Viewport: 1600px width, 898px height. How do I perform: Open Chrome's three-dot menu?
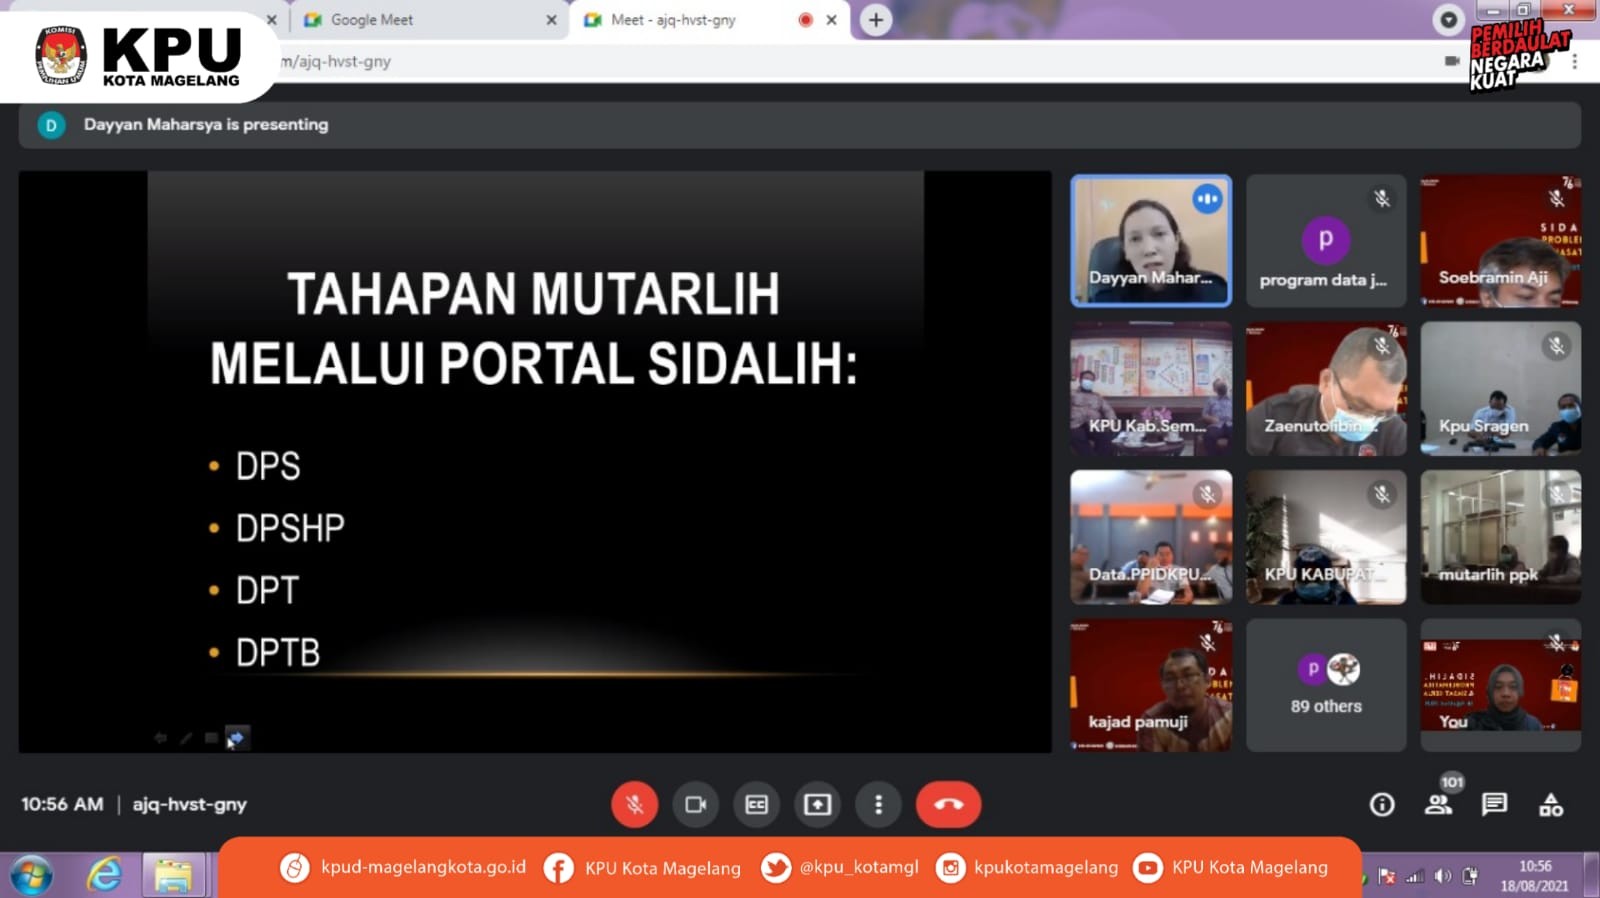1574,62
